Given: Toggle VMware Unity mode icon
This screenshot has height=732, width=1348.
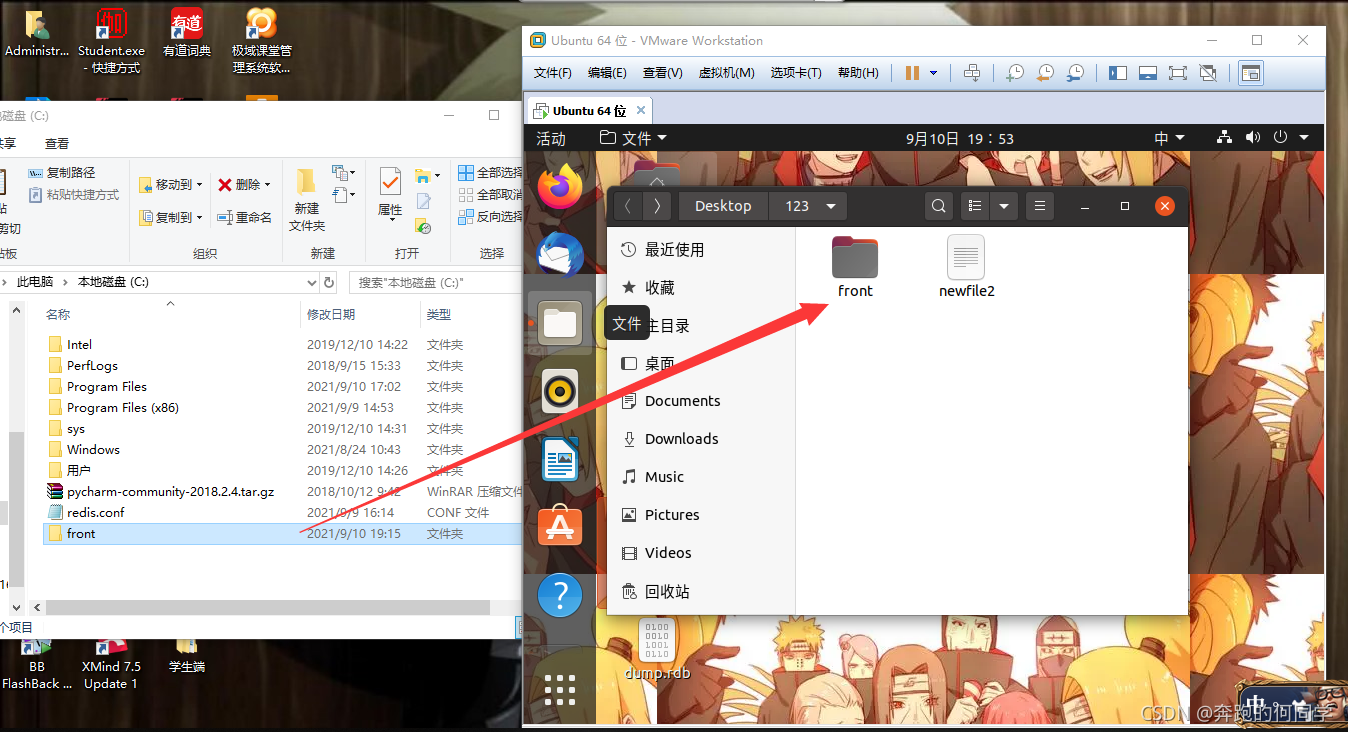Looking at the screenshot, I should [1208, 73].
